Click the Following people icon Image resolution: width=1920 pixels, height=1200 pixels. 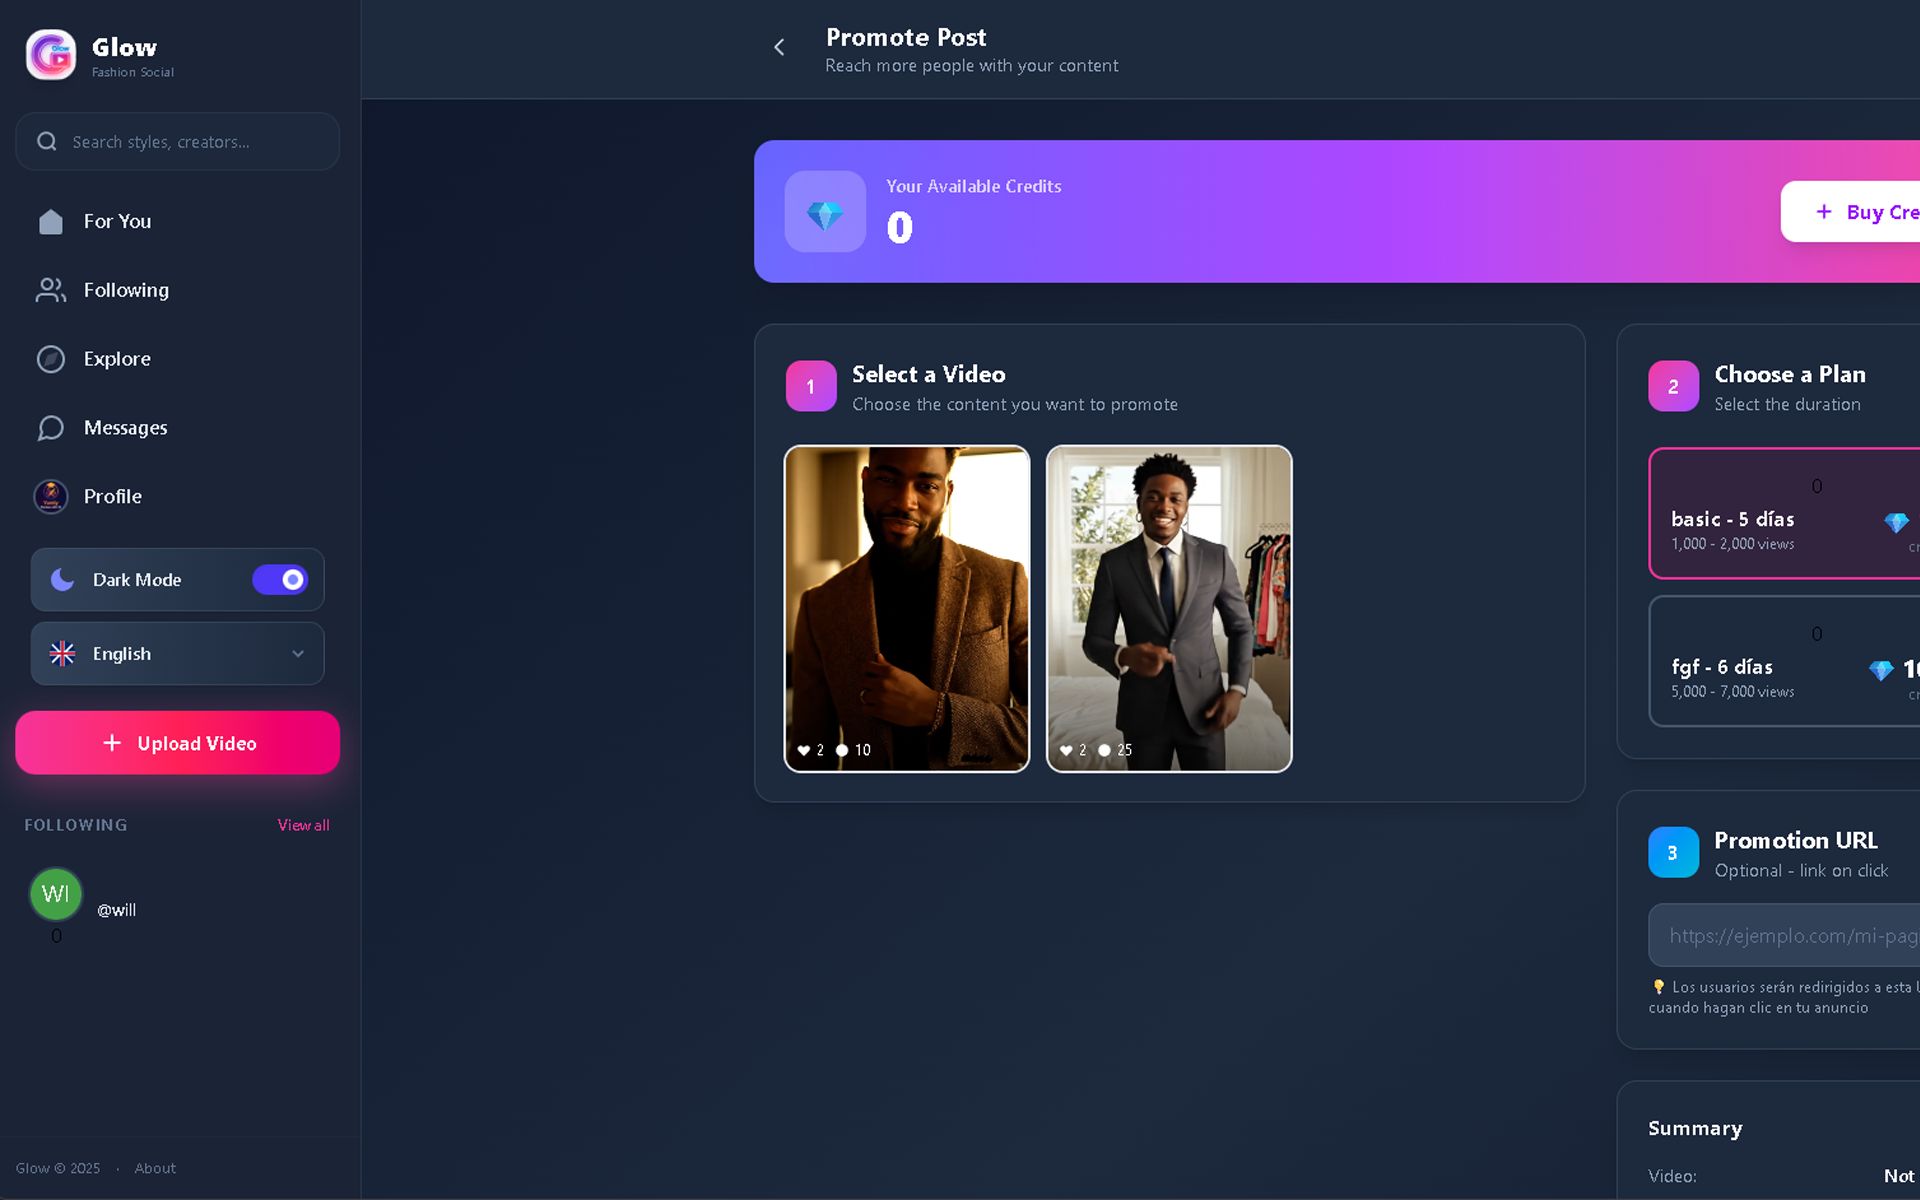click(x=51, y=290)
